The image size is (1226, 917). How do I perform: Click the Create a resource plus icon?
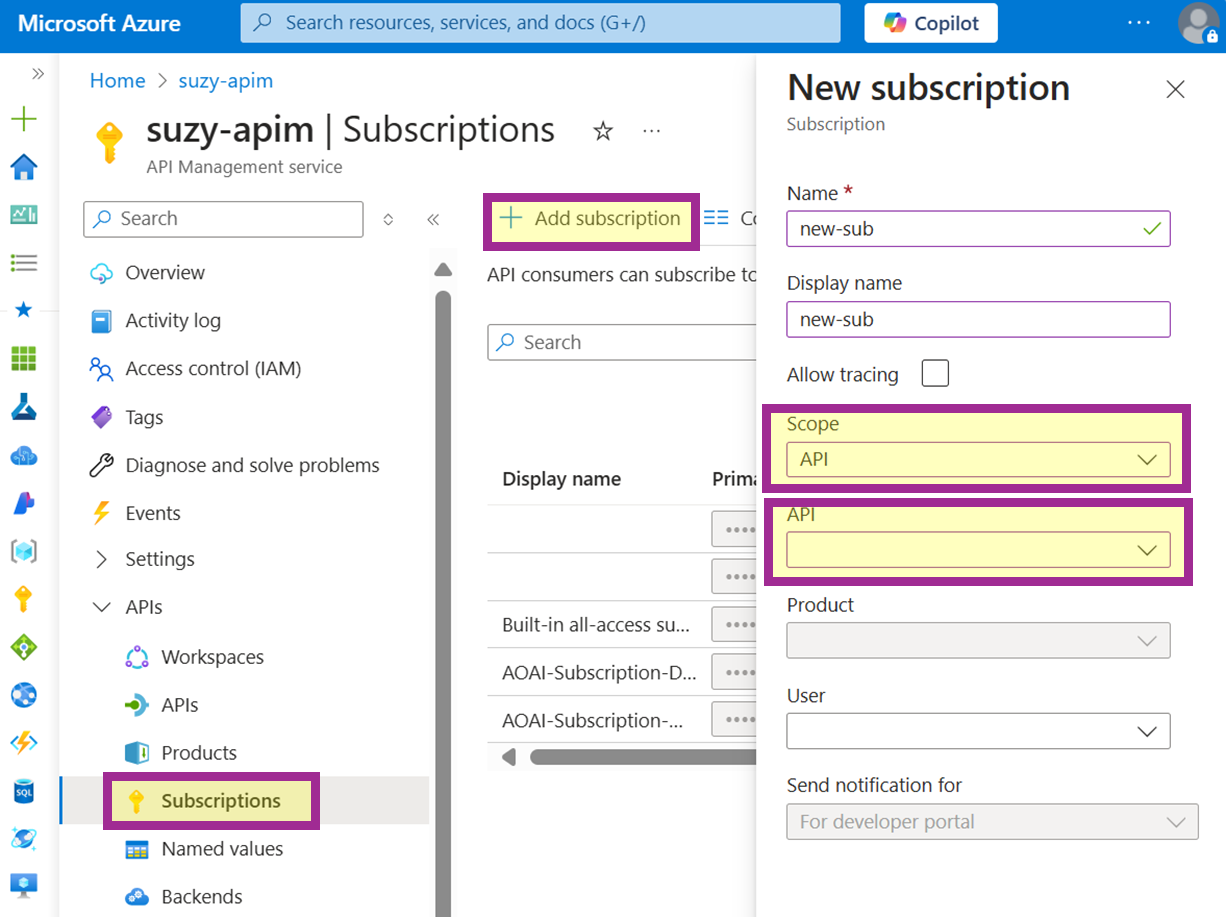(24, 120)
